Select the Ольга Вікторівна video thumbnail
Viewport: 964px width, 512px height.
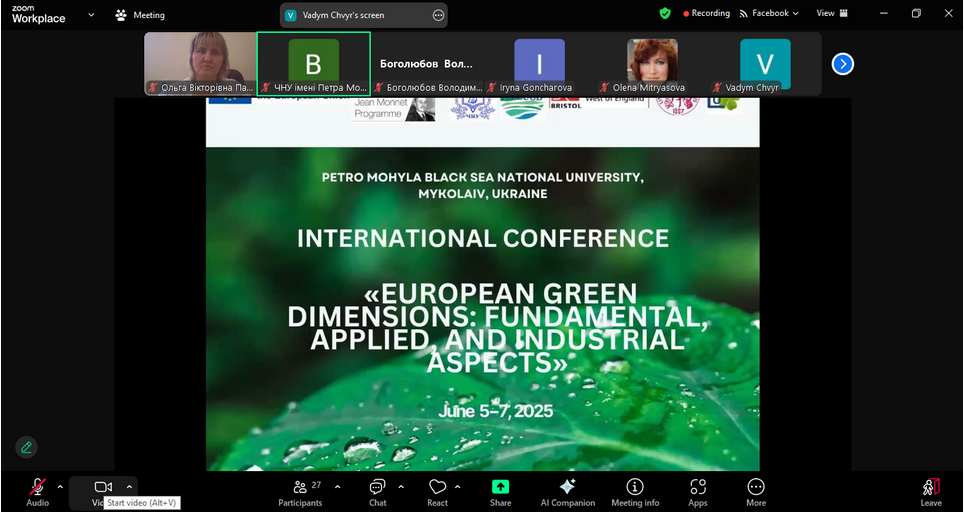pyautogui.click(x=200, y=64)
